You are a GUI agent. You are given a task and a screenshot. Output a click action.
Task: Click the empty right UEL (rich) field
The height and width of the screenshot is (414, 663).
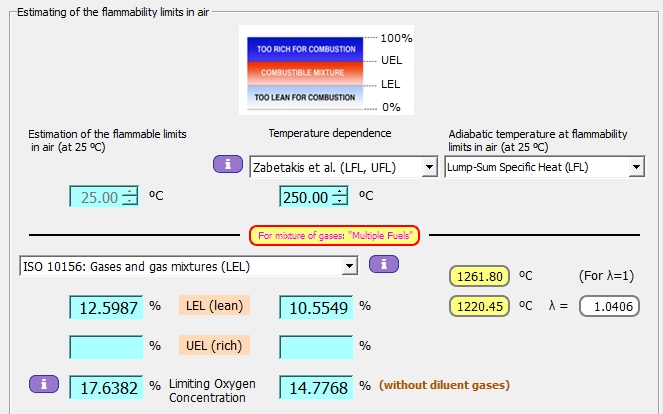point(316,345)
